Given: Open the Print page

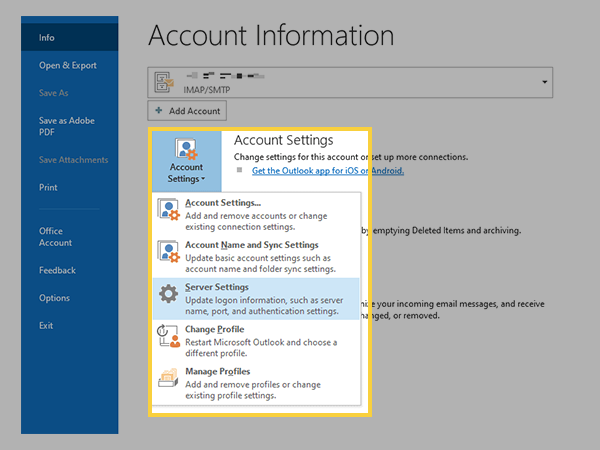Looking at the screenshot, I should (48, 188).
